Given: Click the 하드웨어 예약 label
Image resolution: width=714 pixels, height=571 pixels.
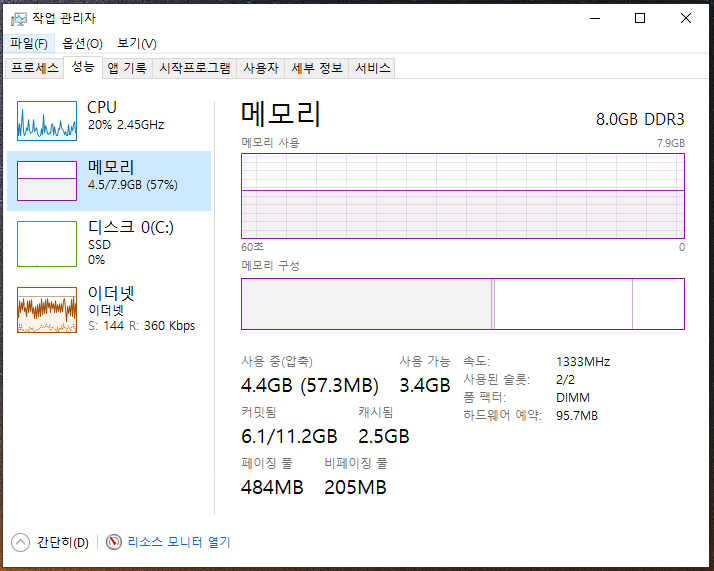Looking at the screenshot, I should (502, 415).
